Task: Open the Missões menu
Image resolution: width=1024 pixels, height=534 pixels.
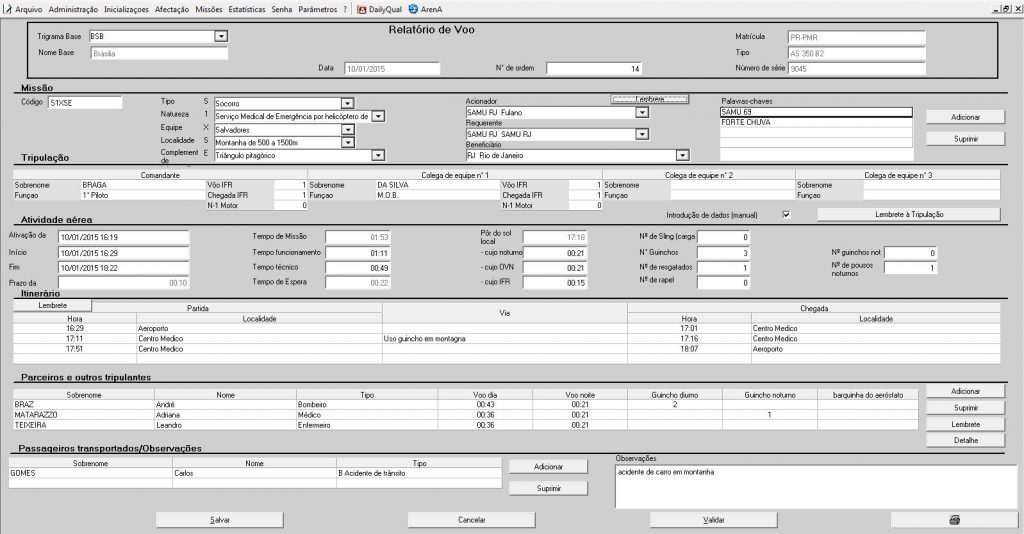Action: (x=209, y=8)
